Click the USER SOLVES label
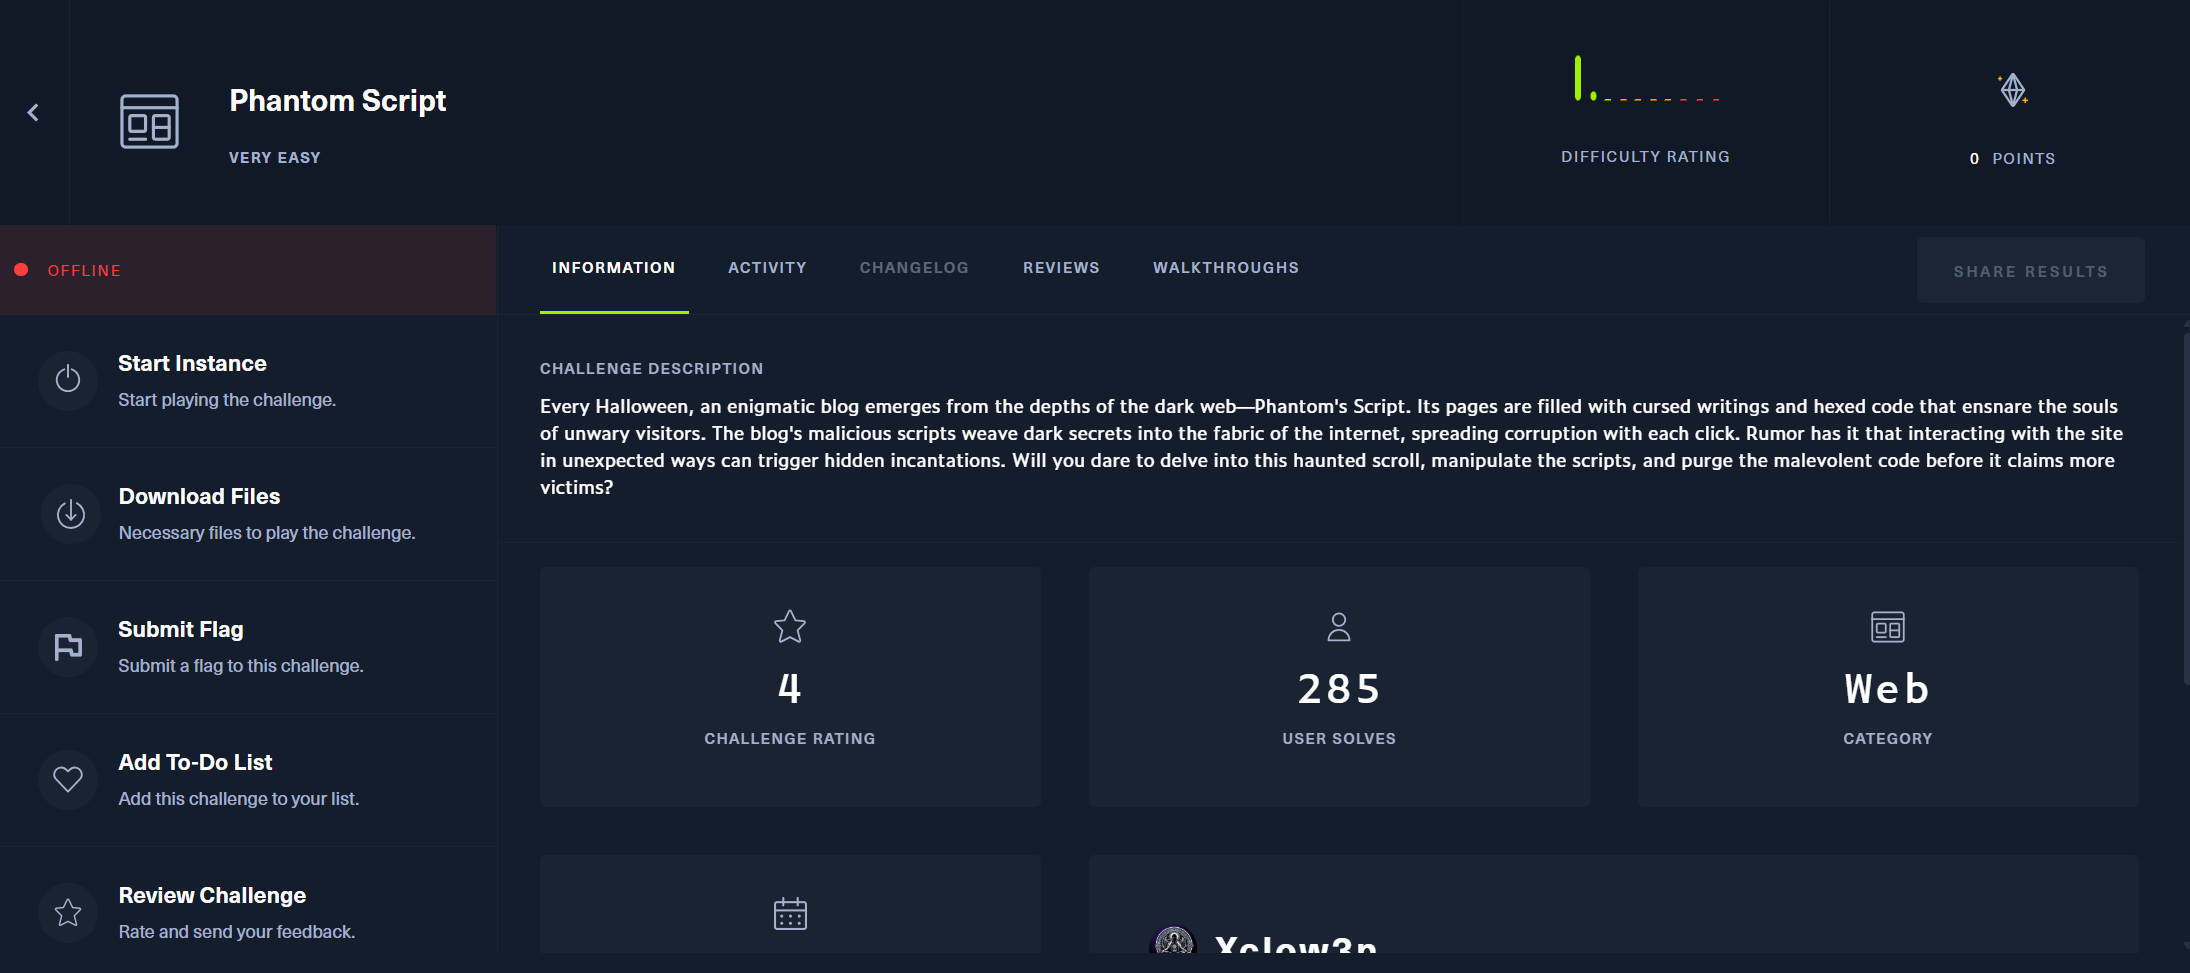 pos(1339,739)
